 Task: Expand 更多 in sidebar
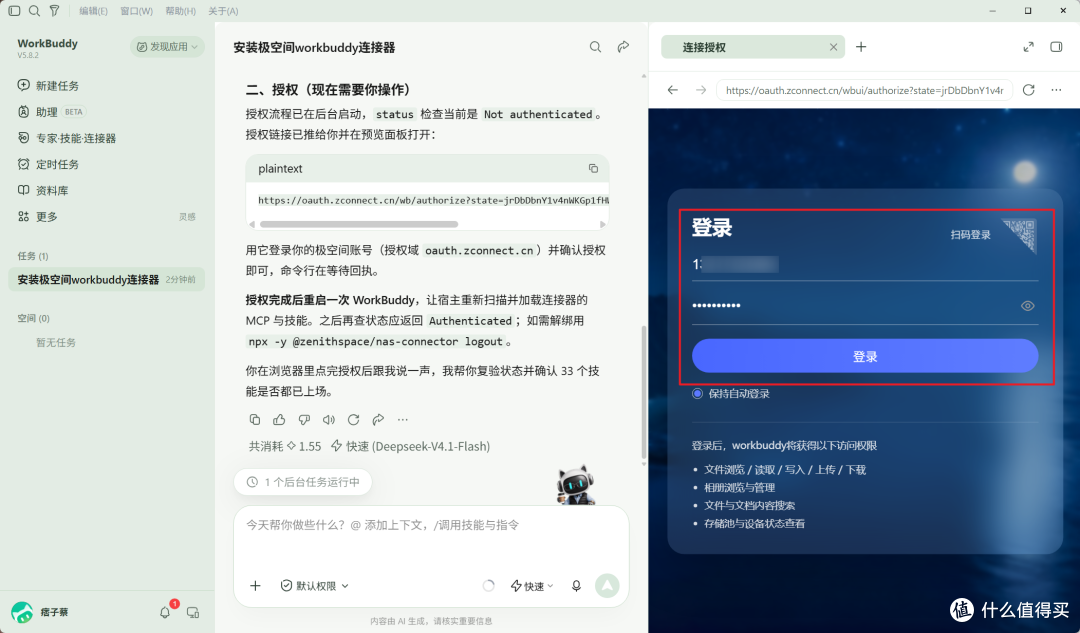click(x=37, y=216)
